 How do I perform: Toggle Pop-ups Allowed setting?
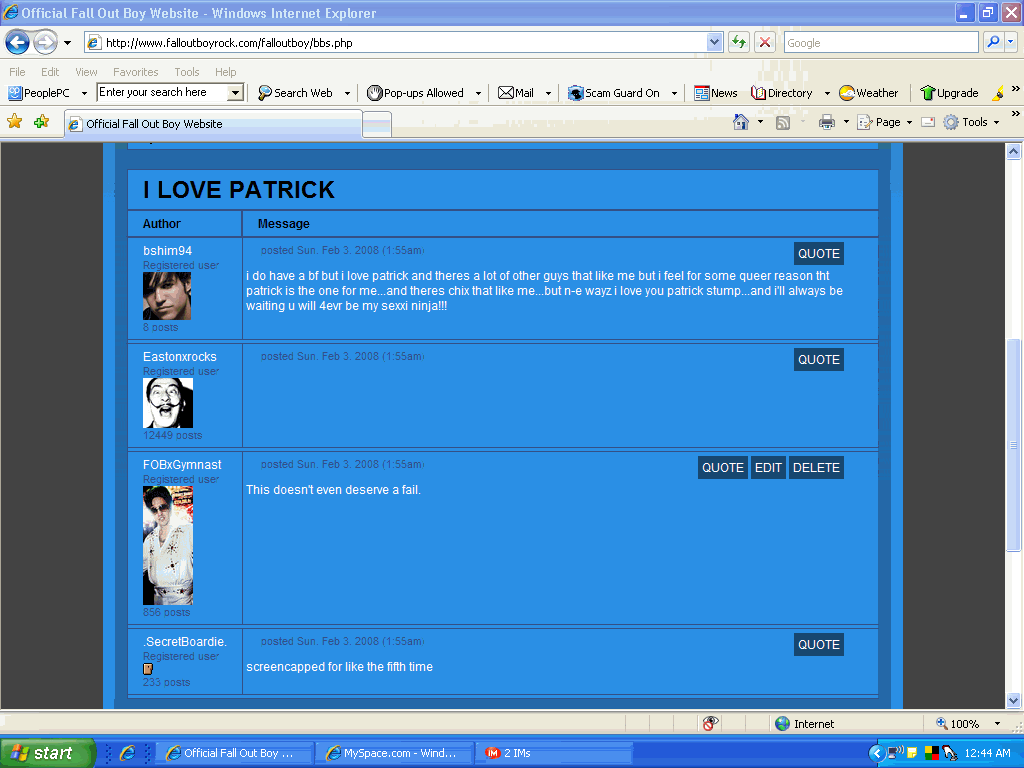point(415,93)
